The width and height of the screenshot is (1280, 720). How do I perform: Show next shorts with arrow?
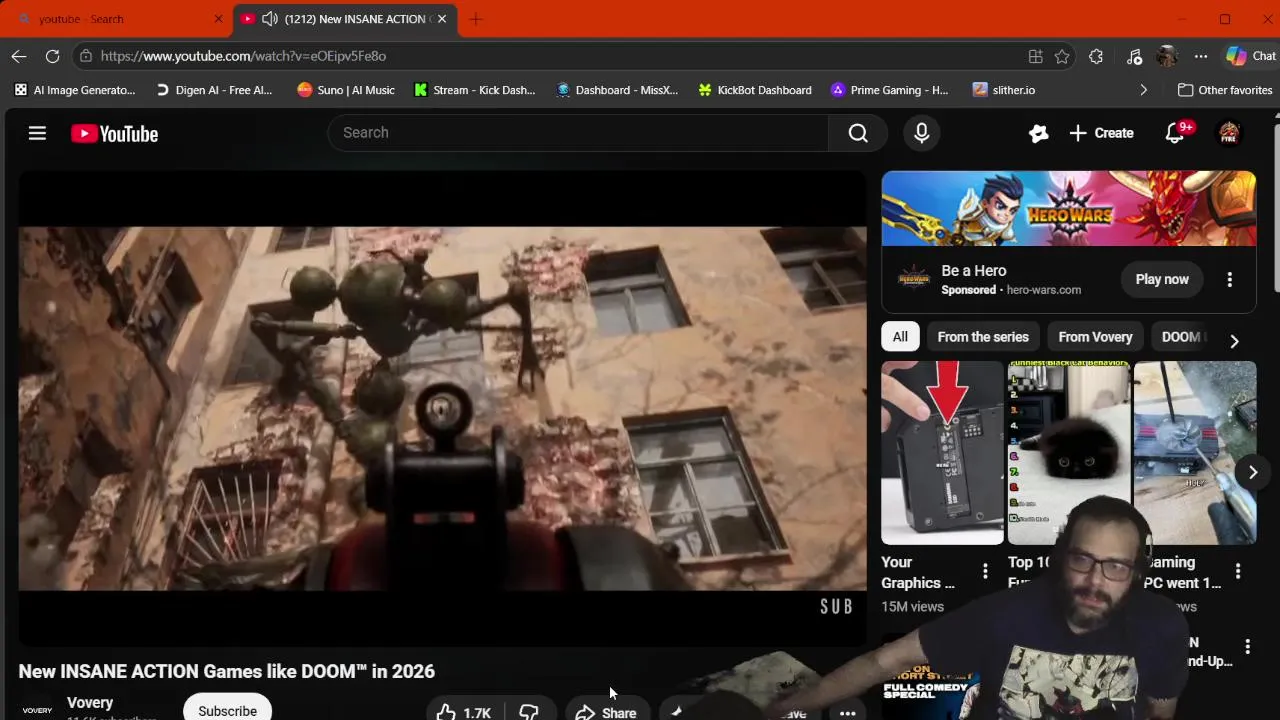(x=1252, y=472)
